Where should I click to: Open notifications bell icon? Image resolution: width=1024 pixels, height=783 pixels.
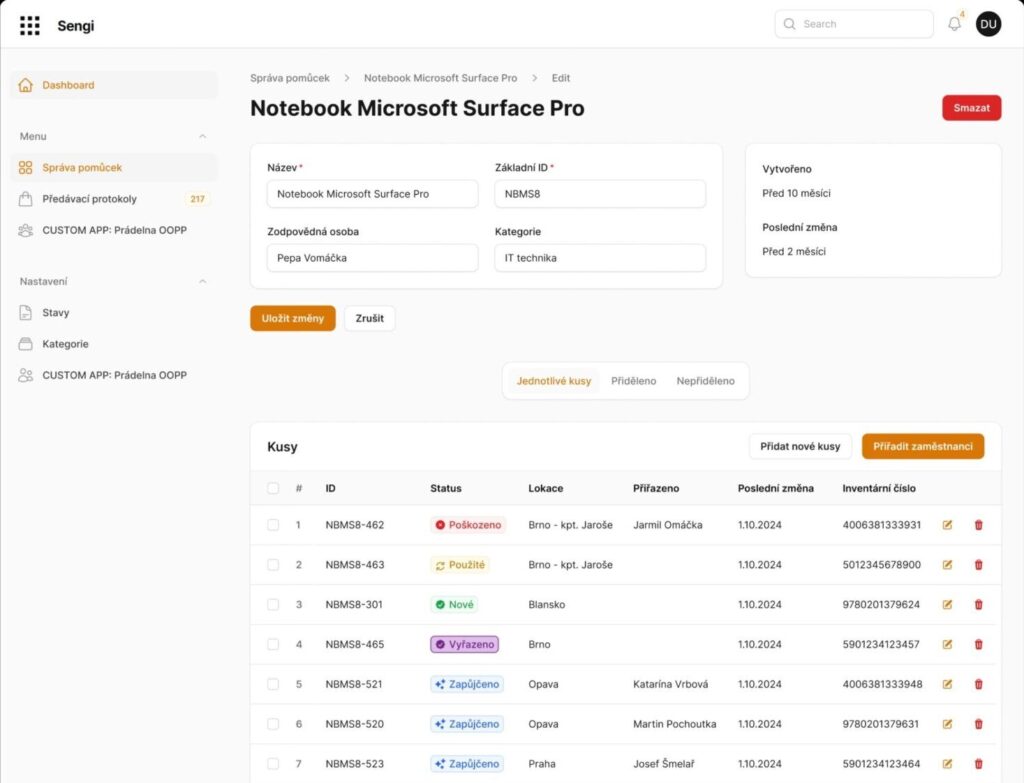pos(954,24)
